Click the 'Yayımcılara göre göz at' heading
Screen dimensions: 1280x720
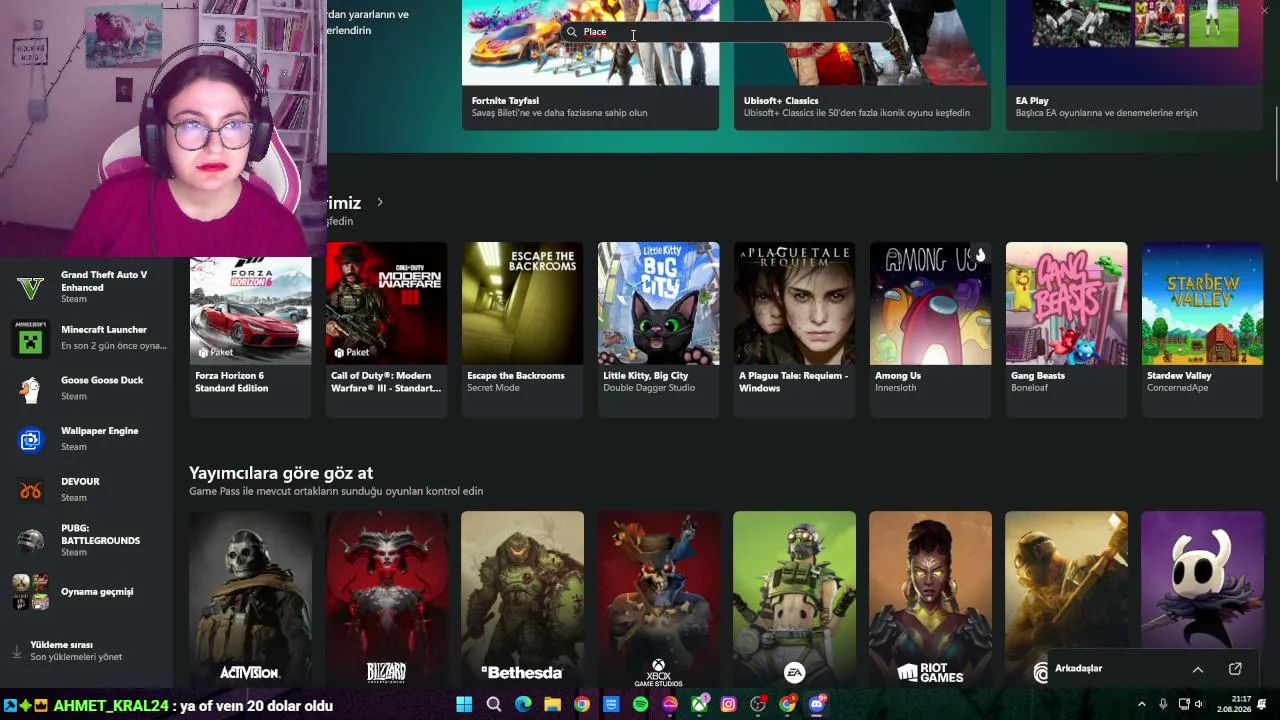coord(281,473)
